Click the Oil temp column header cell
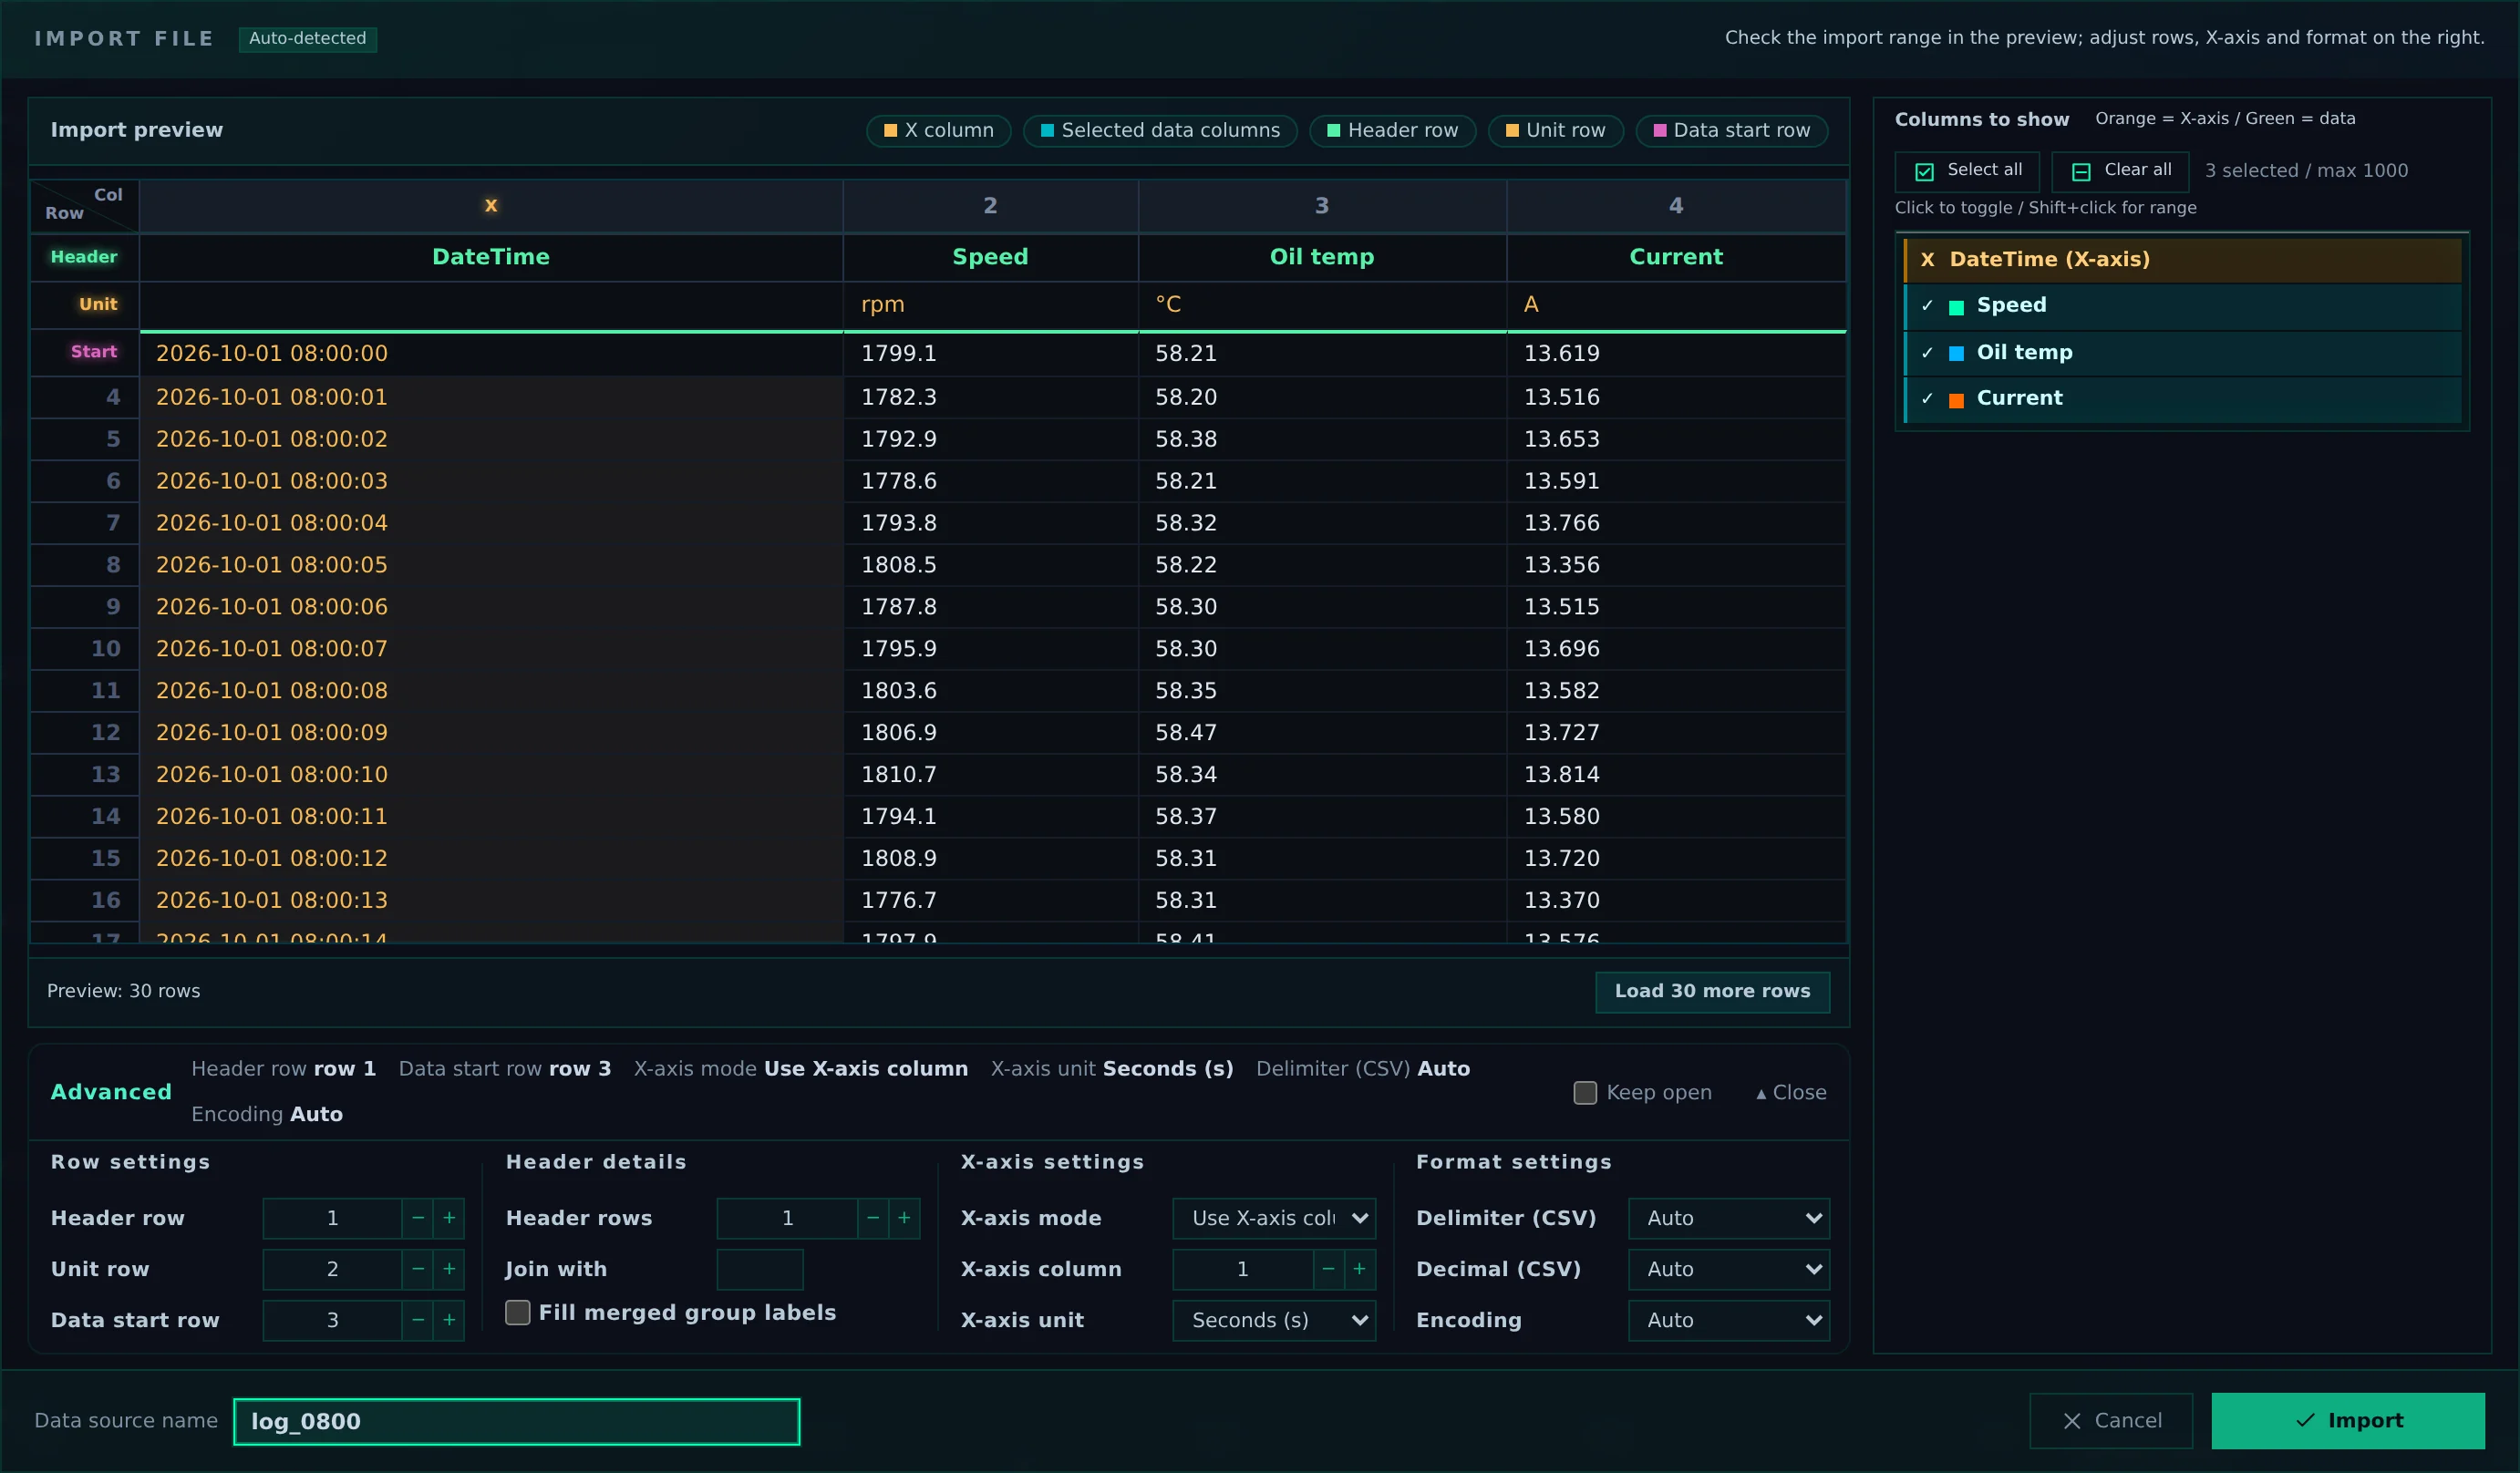The width and height of the screenshot is (2520, 1473). click(1322, 257)
